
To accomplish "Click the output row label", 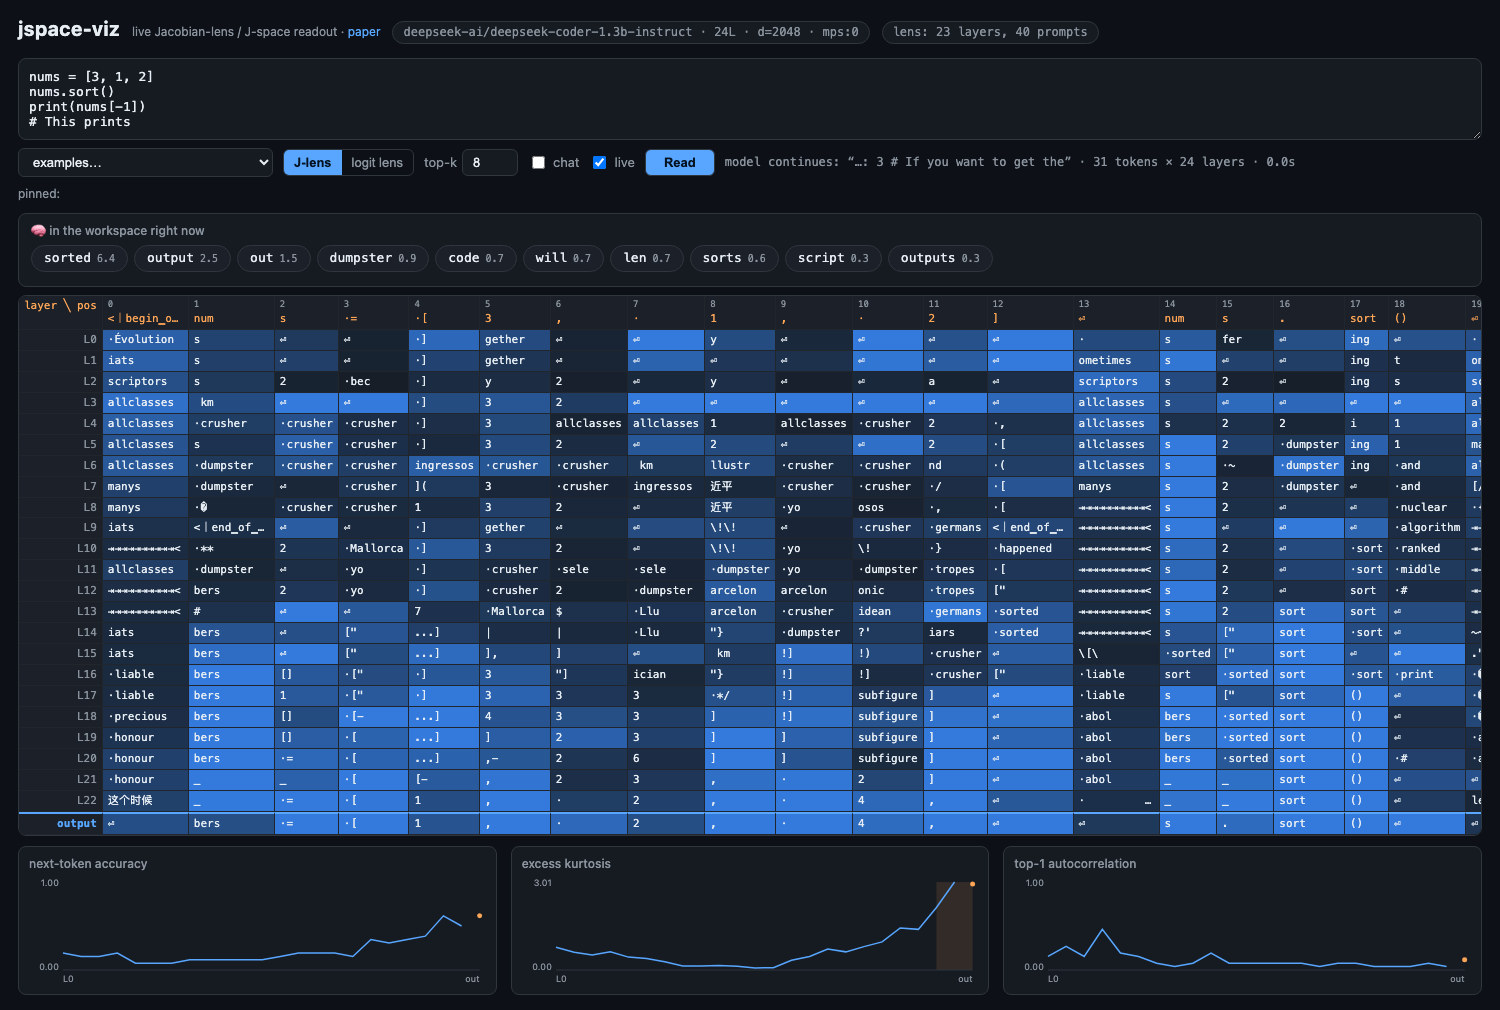I will [x=76, y=823].
